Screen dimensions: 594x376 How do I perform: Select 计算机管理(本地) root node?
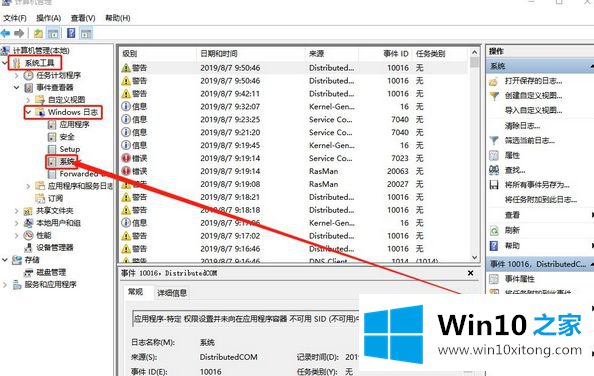[x=41, y=50]
